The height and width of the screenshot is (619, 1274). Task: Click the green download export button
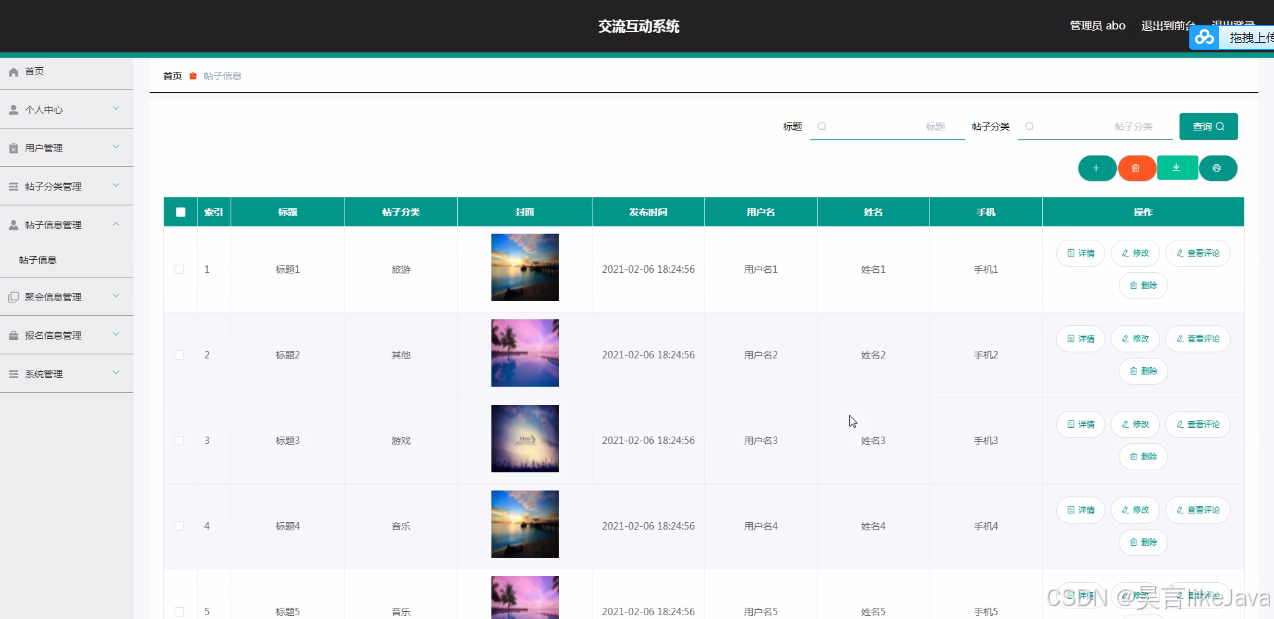pyautogui.click(x=1177, y=168)
